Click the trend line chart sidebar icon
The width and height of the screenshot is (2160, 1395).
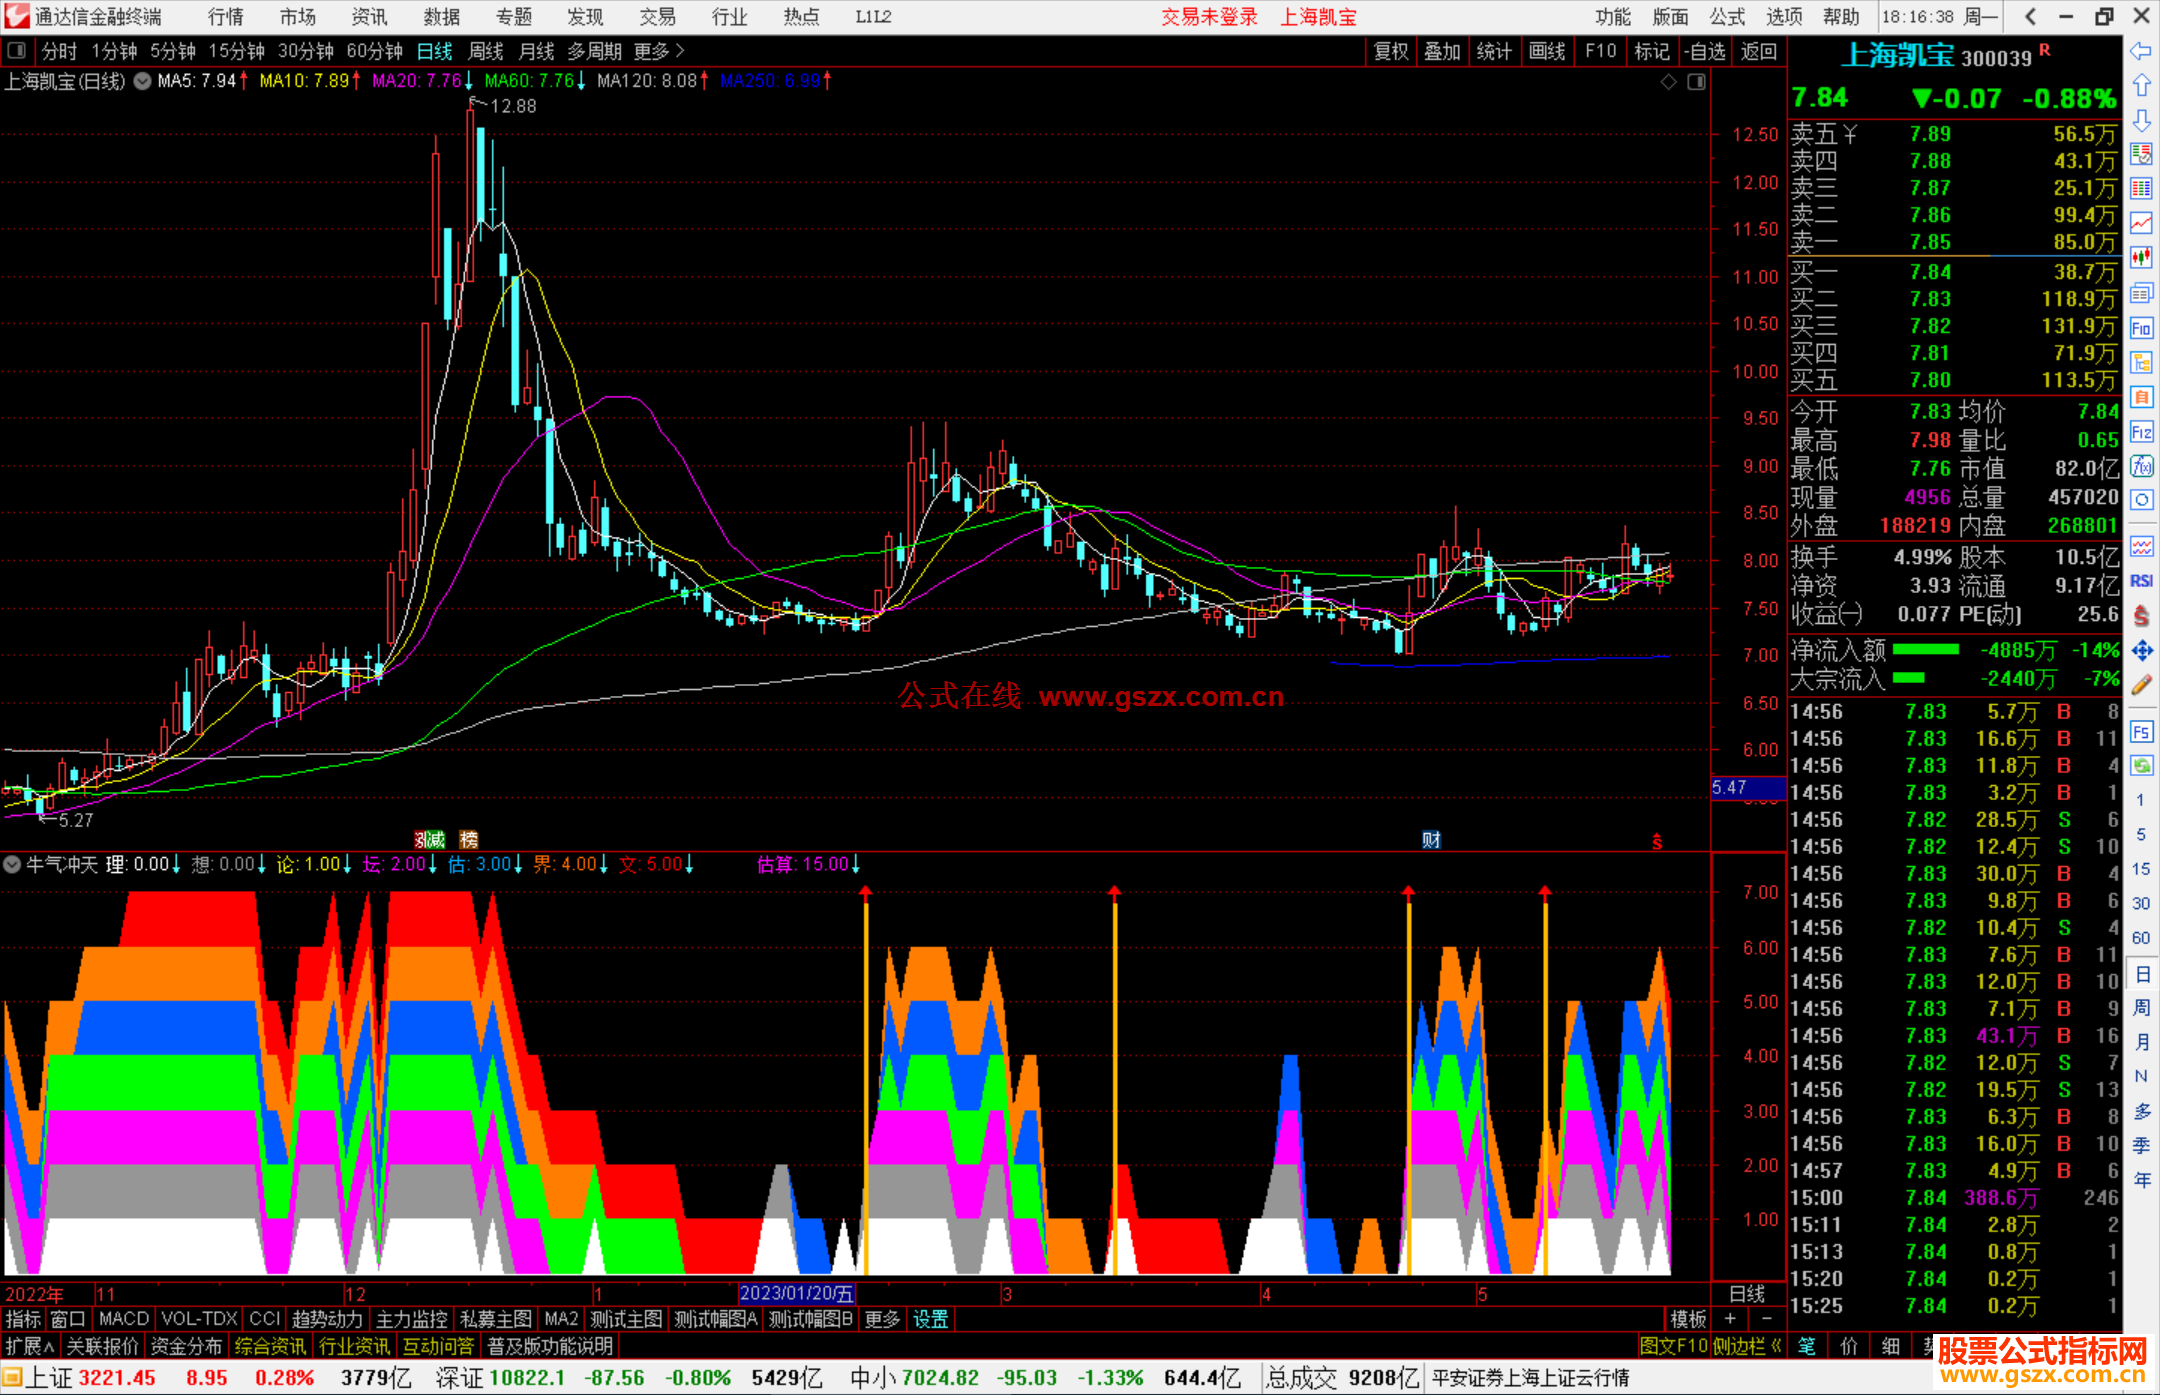(x=2141, y=223)
